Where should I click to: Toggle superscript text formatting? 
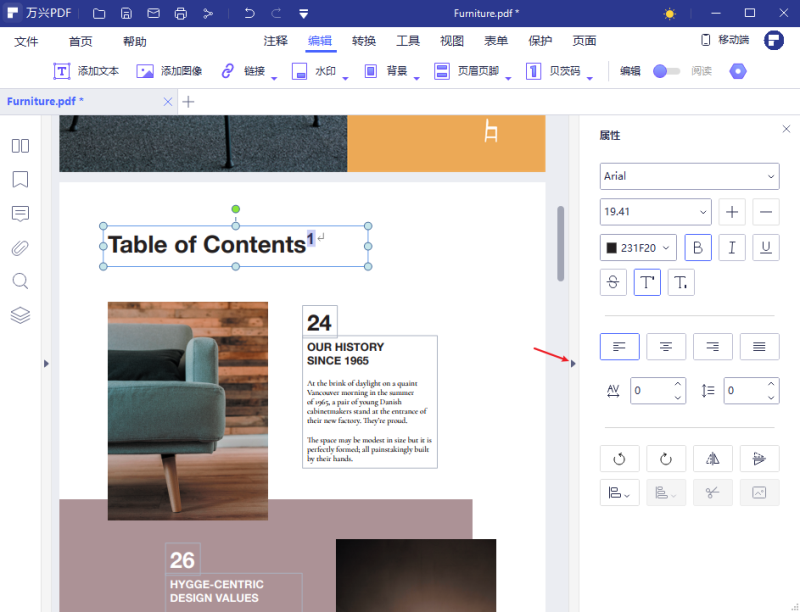click(x=647, y=283)
